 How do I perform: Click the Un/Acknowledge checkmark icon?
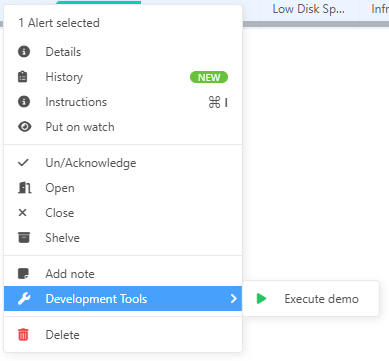(x=23, y=162)
